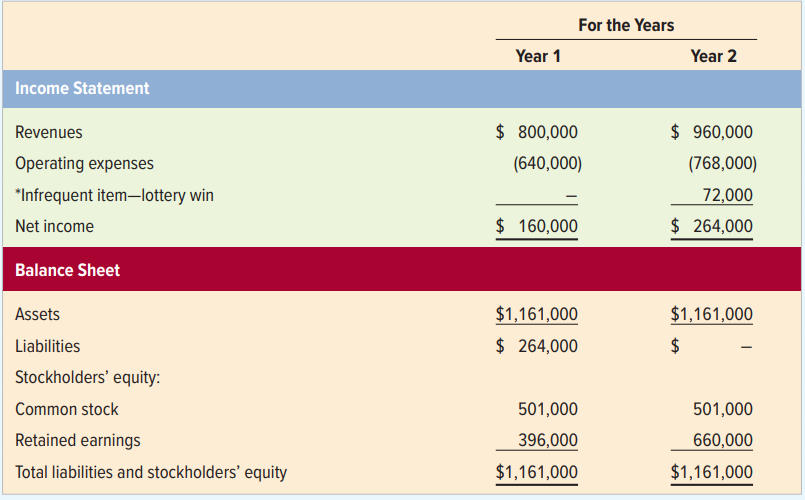Click Year 2 Revenues value $960,000
The height and width of the screenshot is (500, 805).
(712, 132)
